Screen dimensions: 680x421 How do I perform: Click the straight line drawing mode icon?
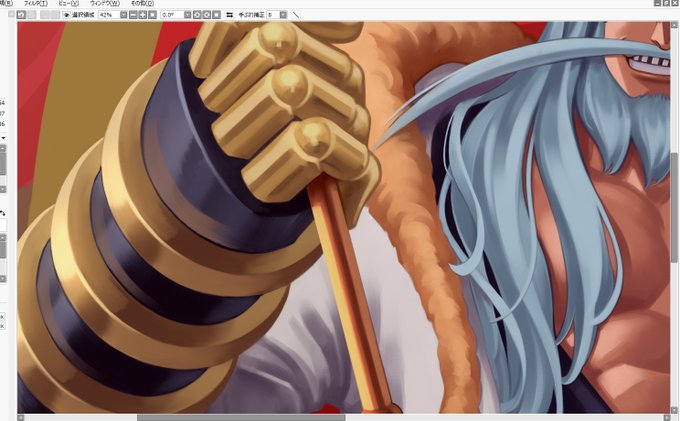[x=296, y=15]
